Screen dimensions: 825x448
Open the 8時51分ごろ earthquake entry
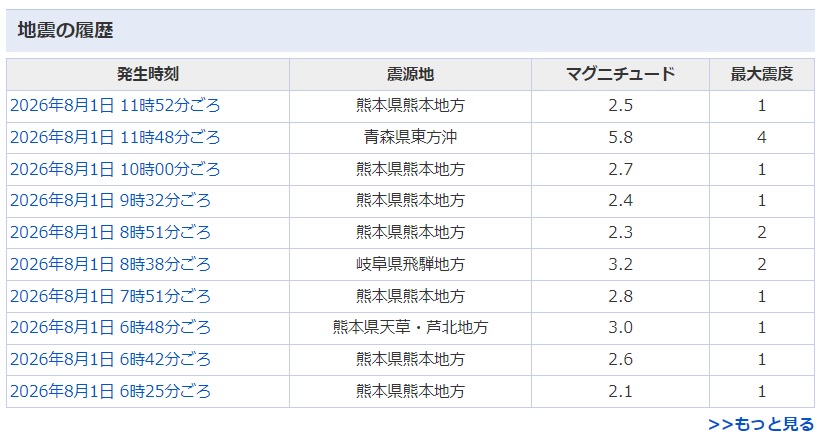[x=110, y=233]
